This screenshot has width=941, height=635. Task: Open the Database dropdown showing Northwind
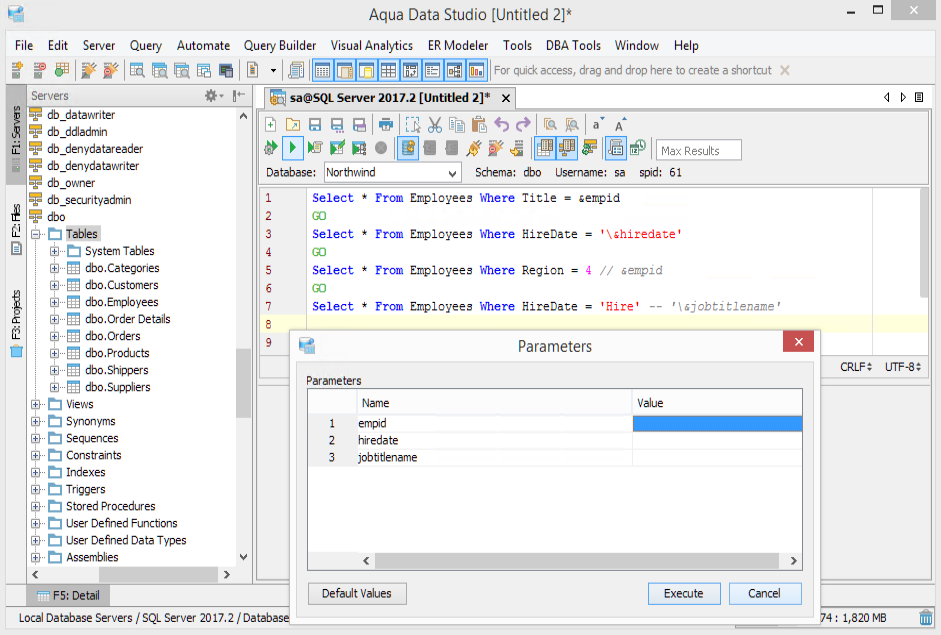392,173
